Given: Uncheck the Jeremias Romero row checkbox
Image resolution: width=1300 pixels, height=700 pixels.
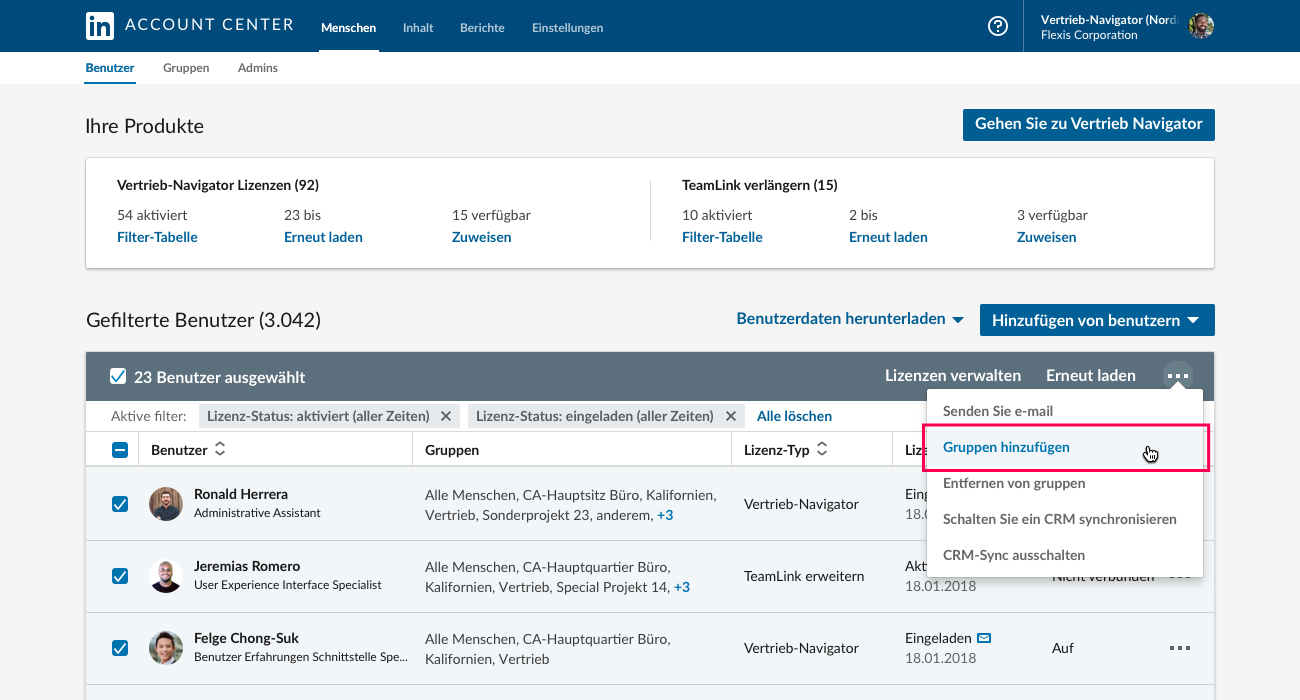Looking at the screenshot, I should click(120, 576).
